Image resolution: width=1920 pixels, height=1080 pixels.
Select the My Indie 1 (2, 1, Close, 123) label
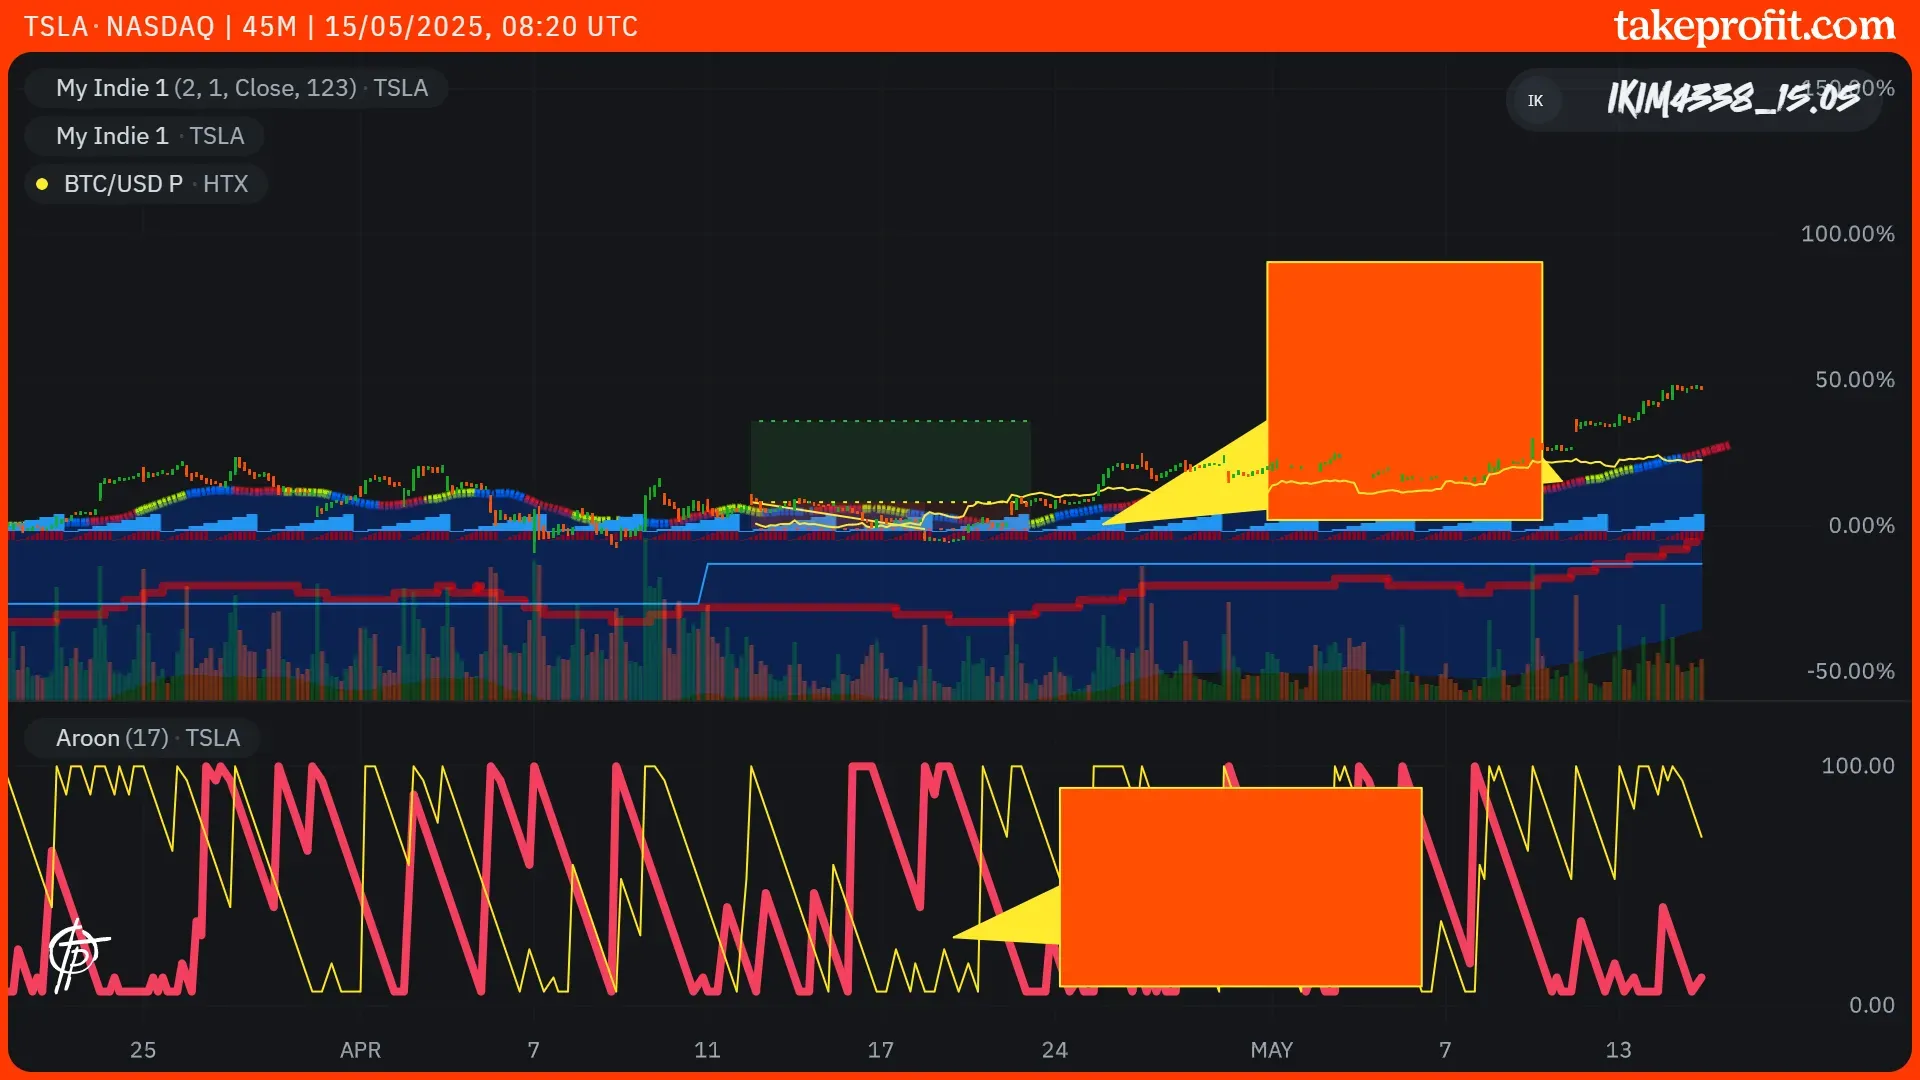tap(240, 88)
